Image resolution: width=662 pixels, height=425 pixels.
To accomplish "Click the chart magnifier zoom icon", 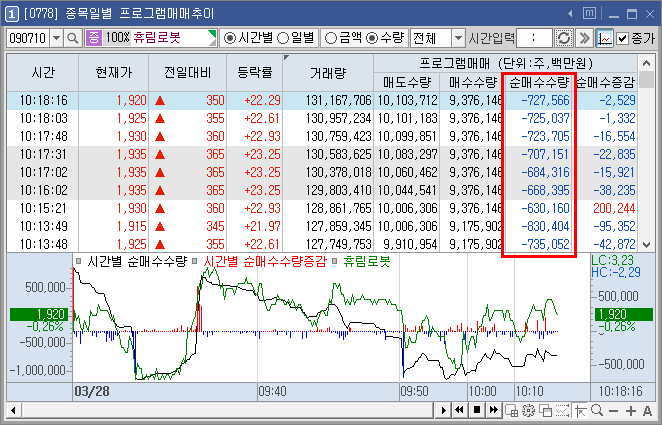I will pos(597,410).
